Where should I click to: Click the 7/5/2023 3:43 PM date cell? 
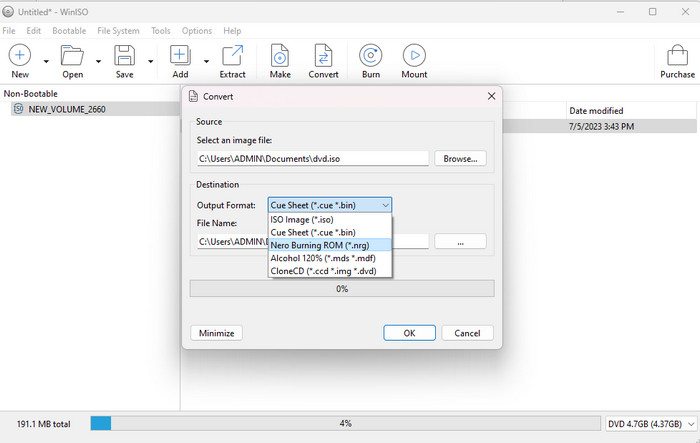coord(601,126)
